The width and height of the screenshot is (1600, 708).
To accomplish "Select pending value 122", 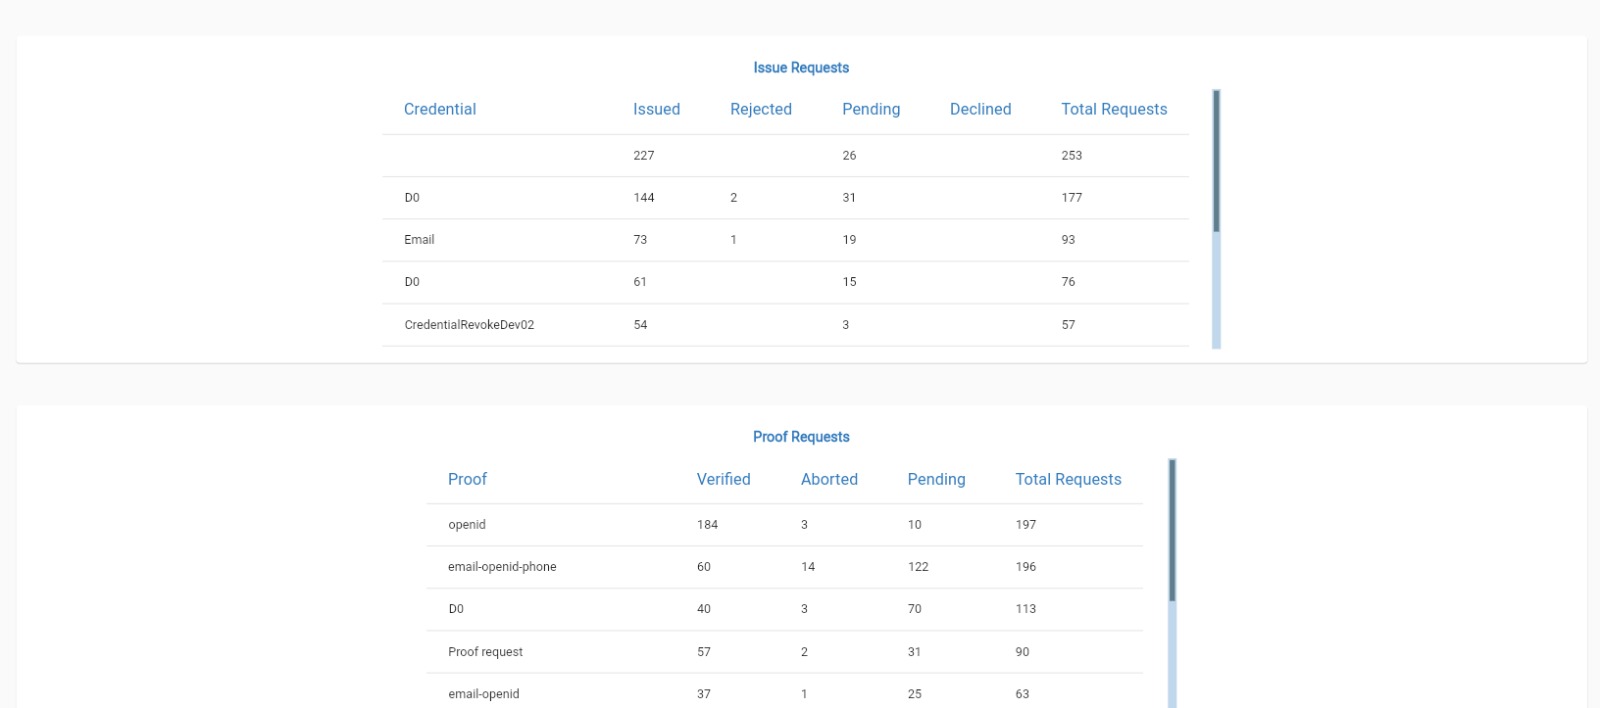I will click(x=918, y=566).
